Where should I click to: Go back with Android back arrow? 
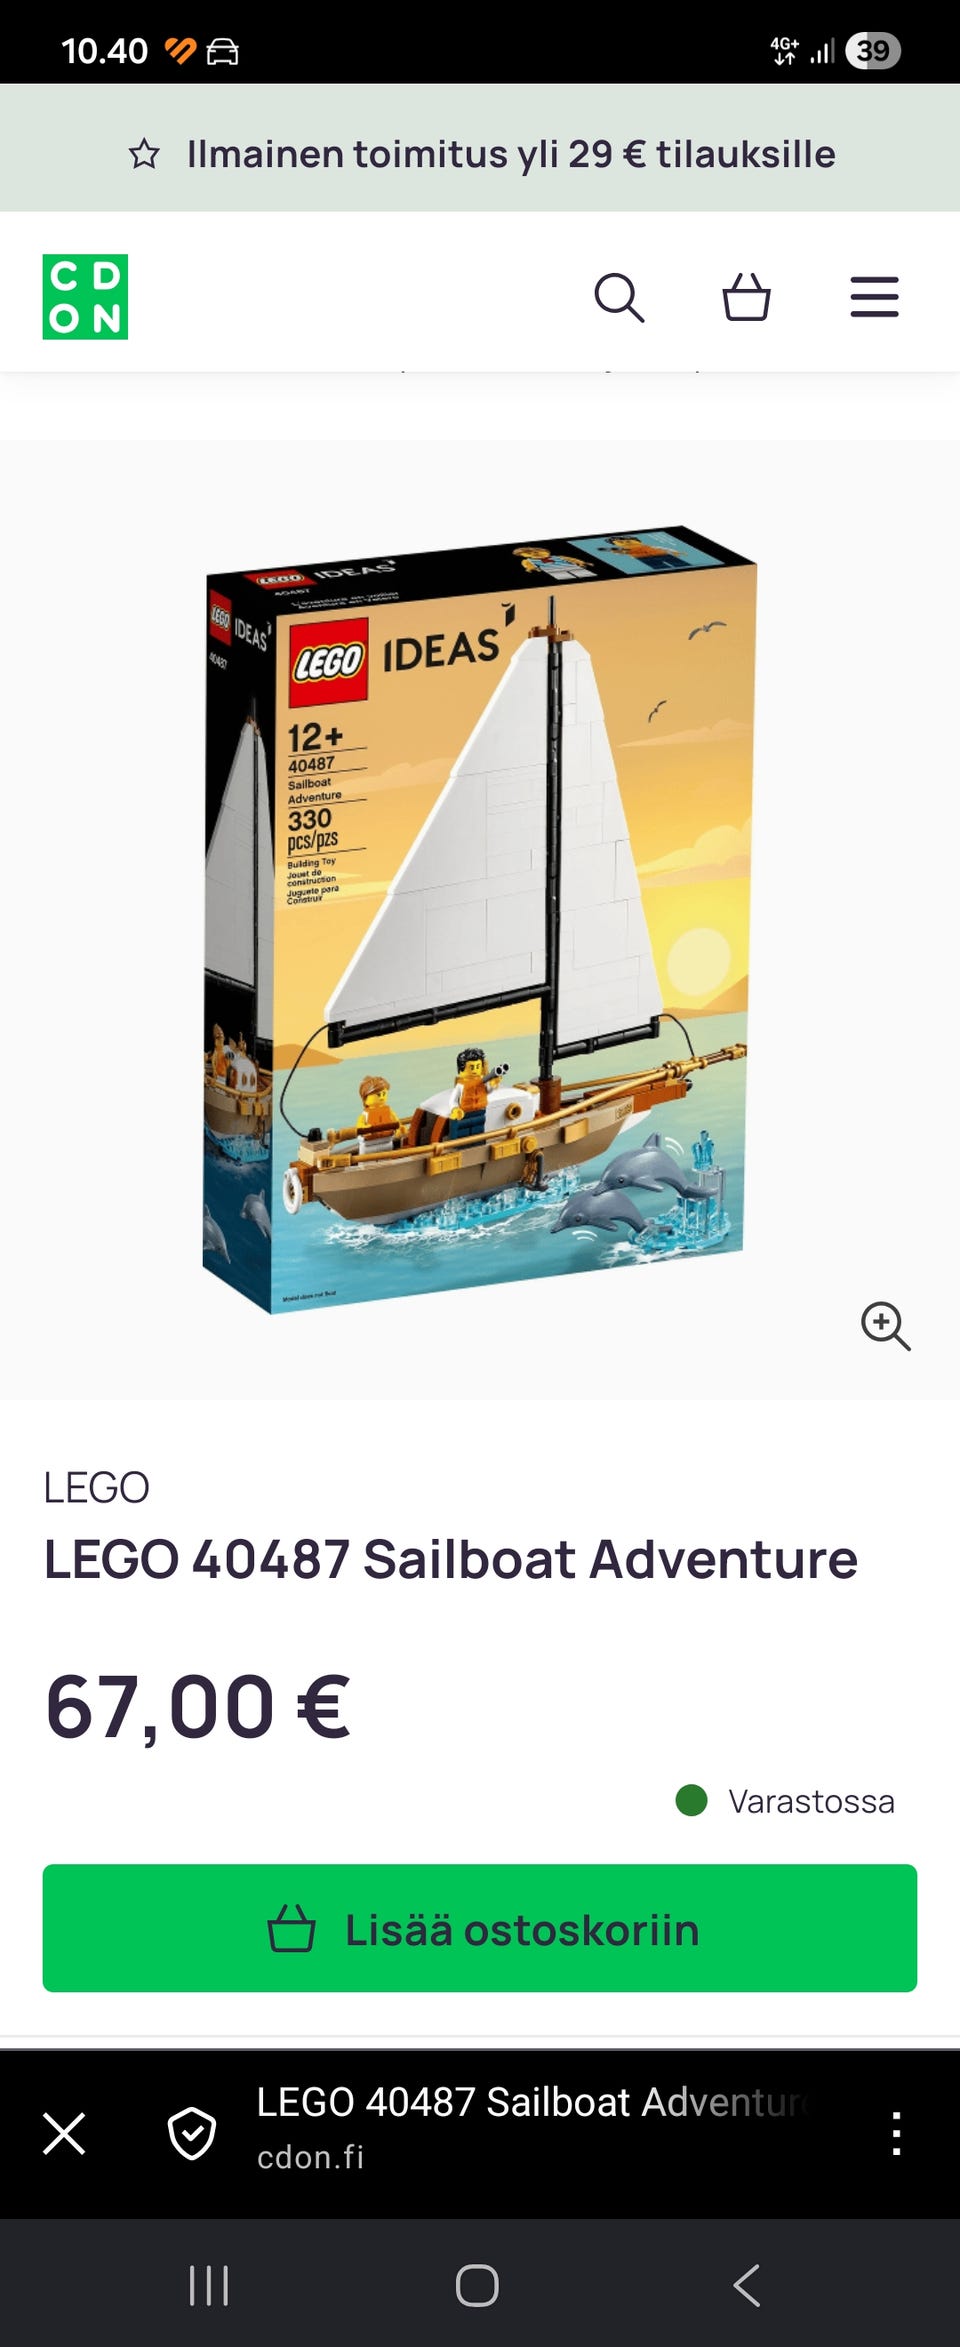tap(746, 2286)
